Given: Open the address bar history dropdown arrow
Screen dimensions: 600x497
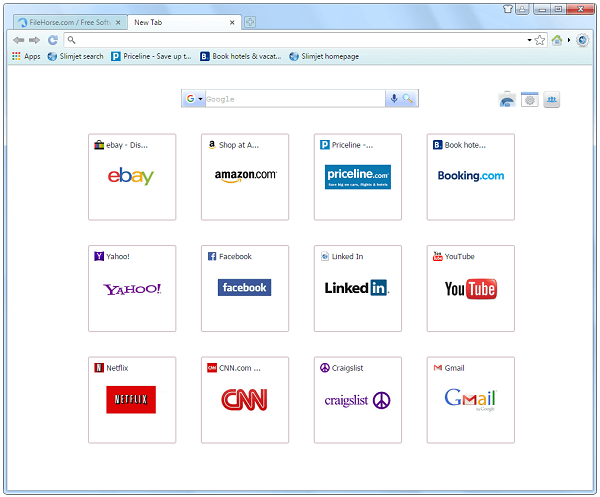Looking at the screenshot, I should click(529, 40).
